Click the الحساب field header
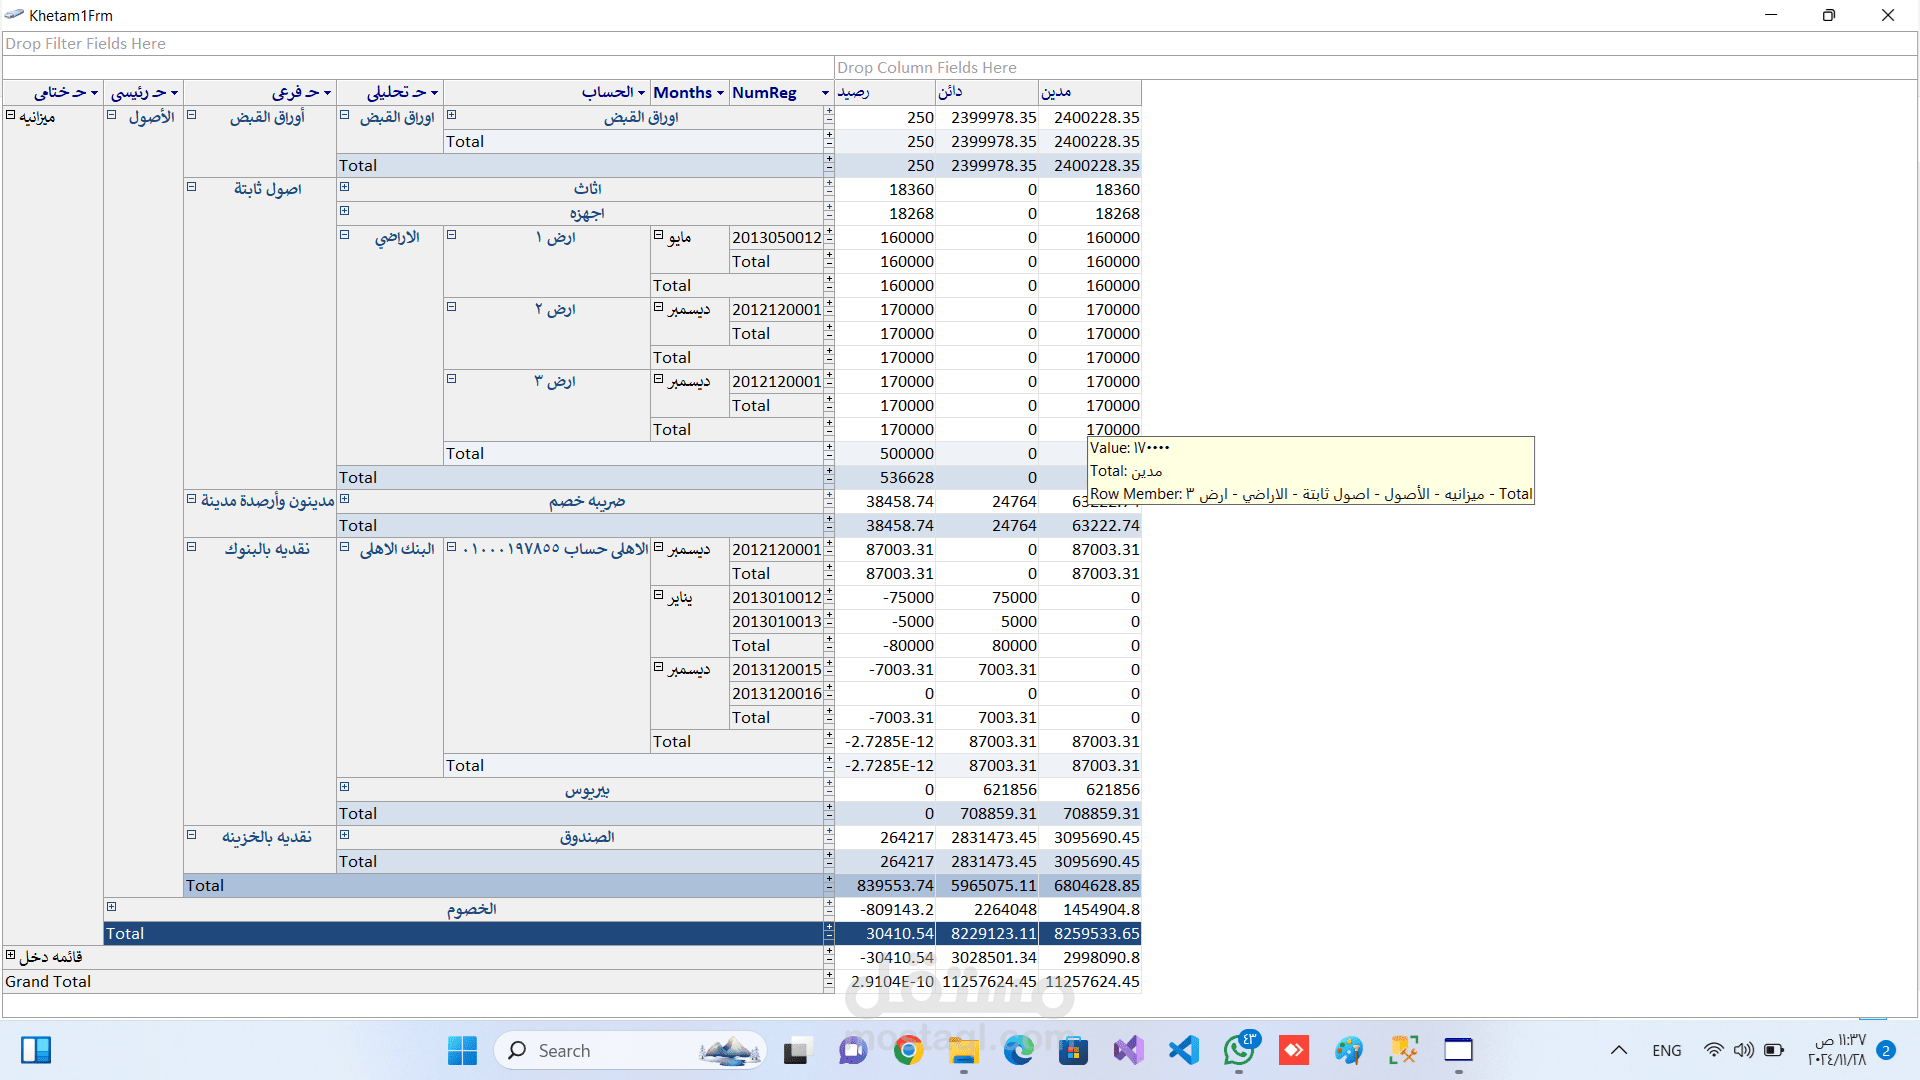This screenshot has width=1920, height=1080. pyautogui.click(x=606, y=92)
